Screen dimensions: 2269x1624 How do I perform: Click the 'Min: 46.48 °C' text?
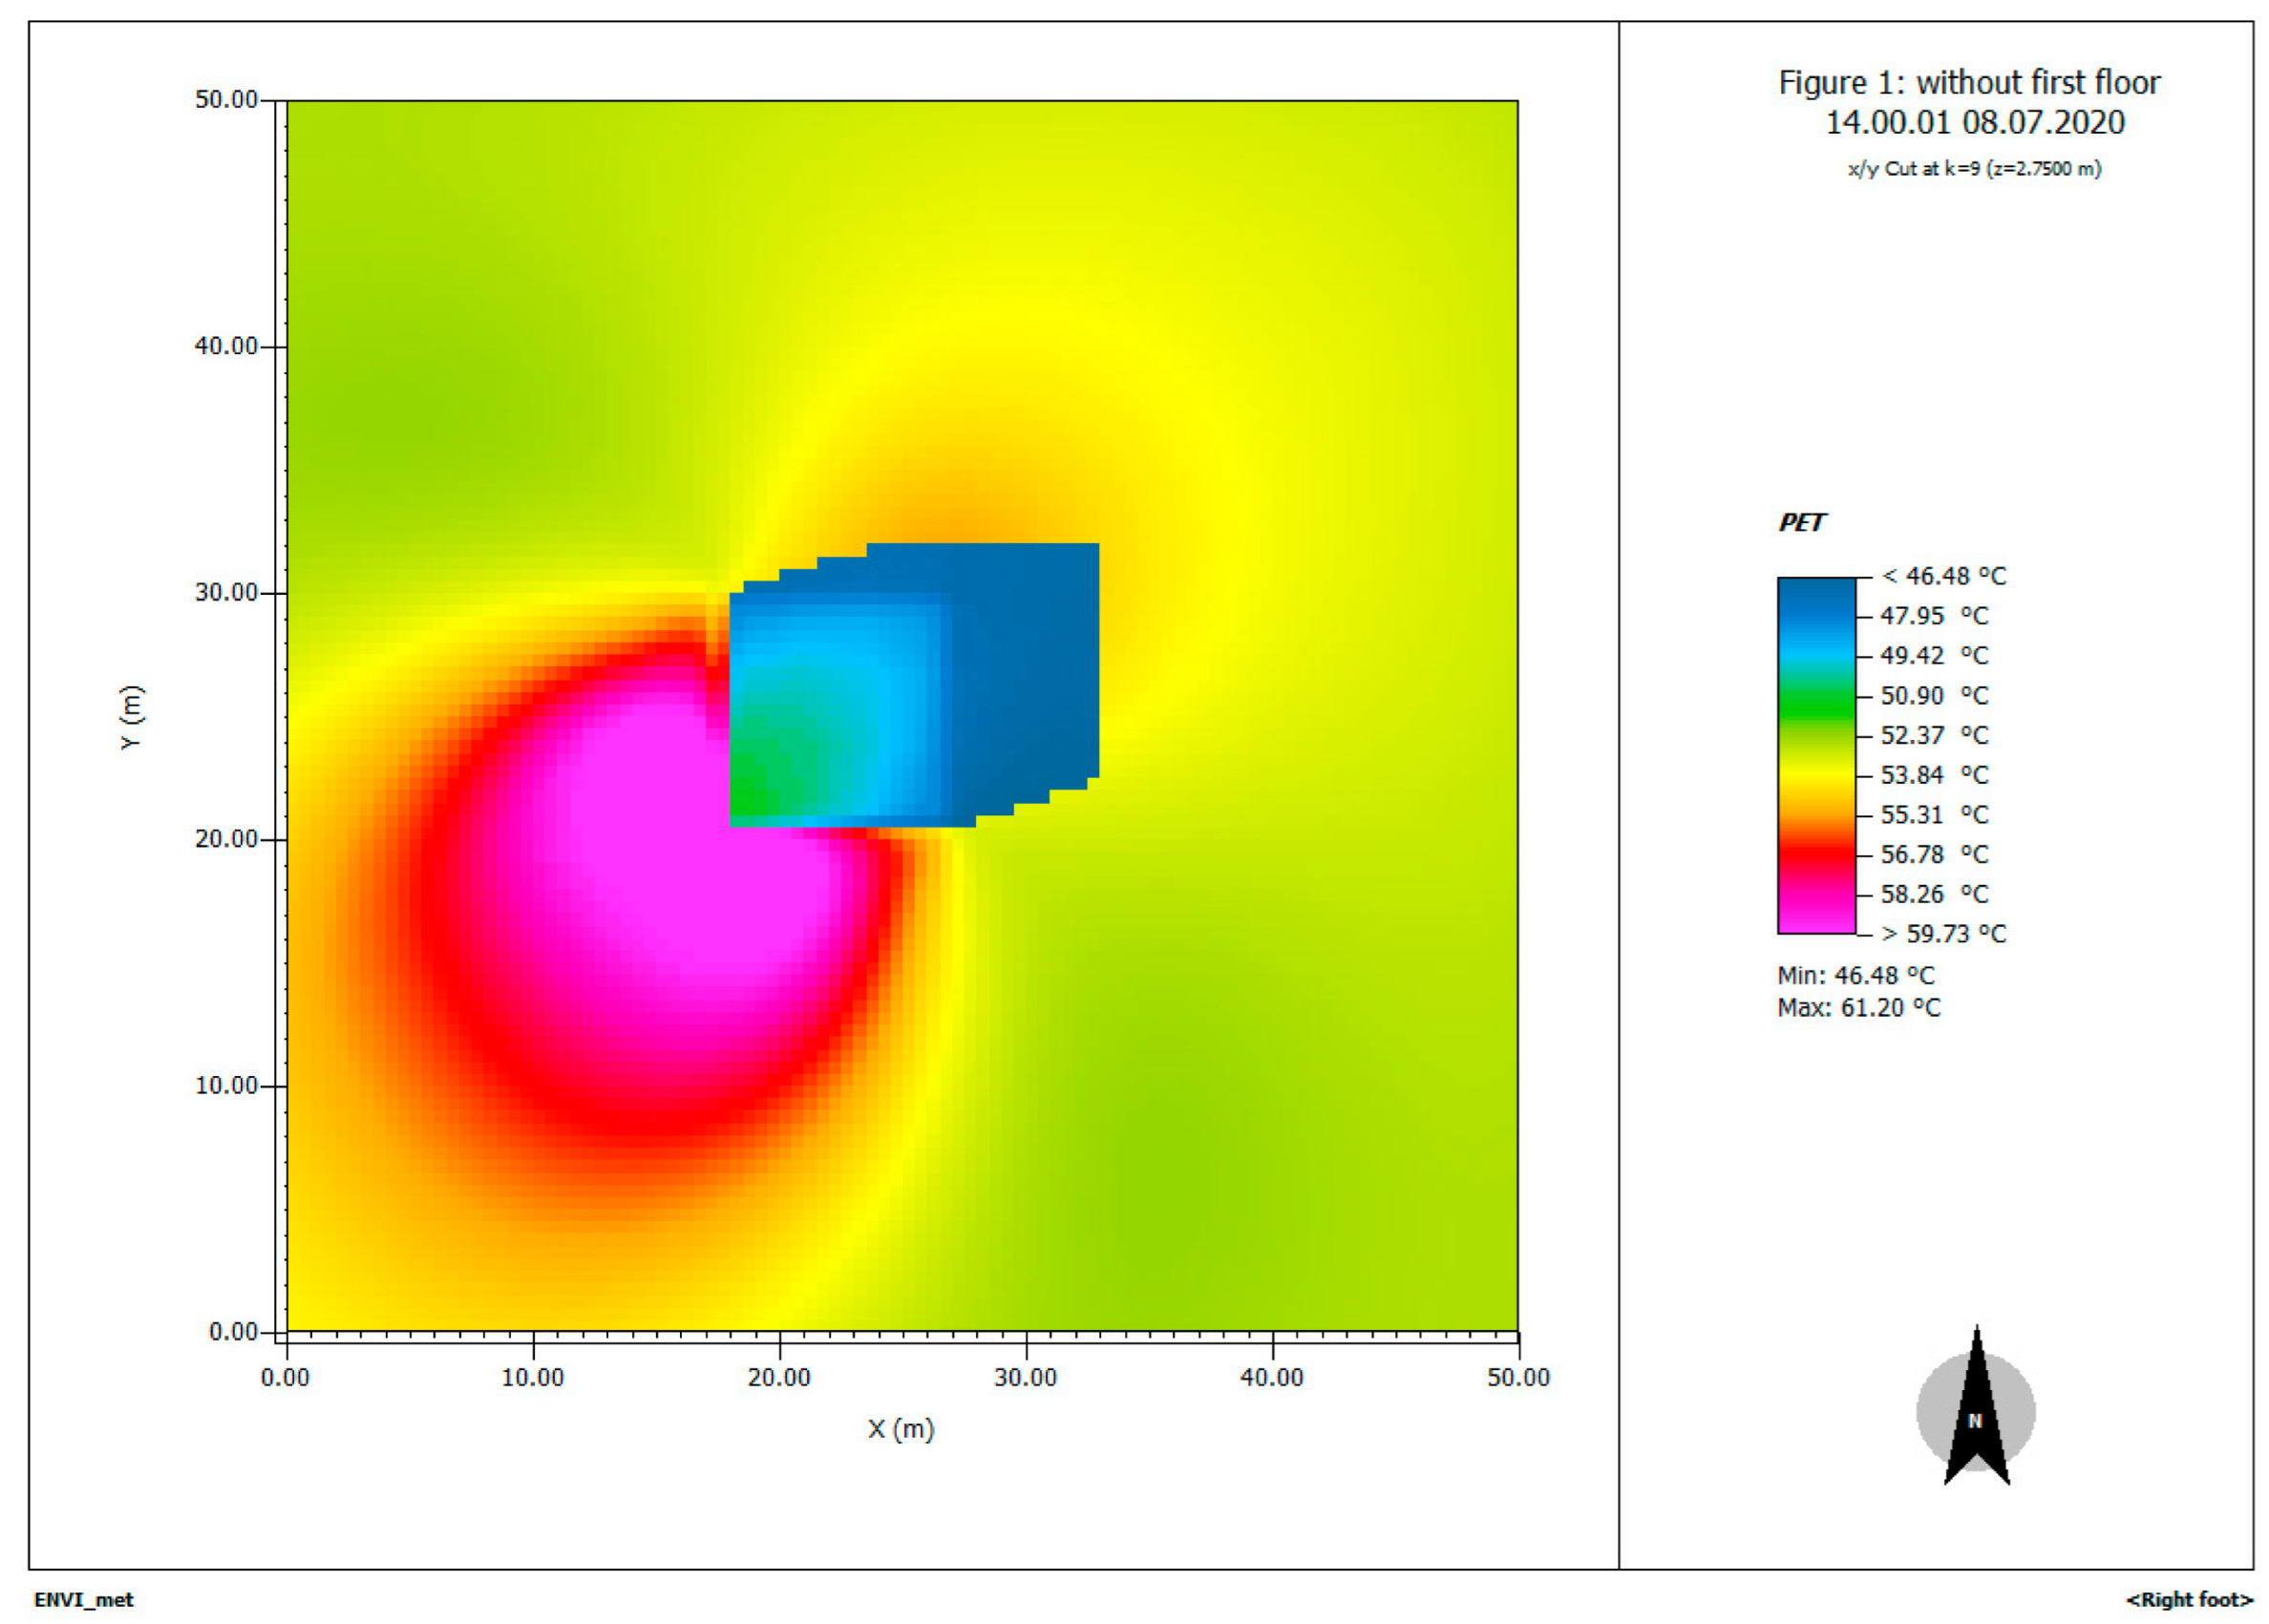pyautogui.click(x=1855, y=975)
